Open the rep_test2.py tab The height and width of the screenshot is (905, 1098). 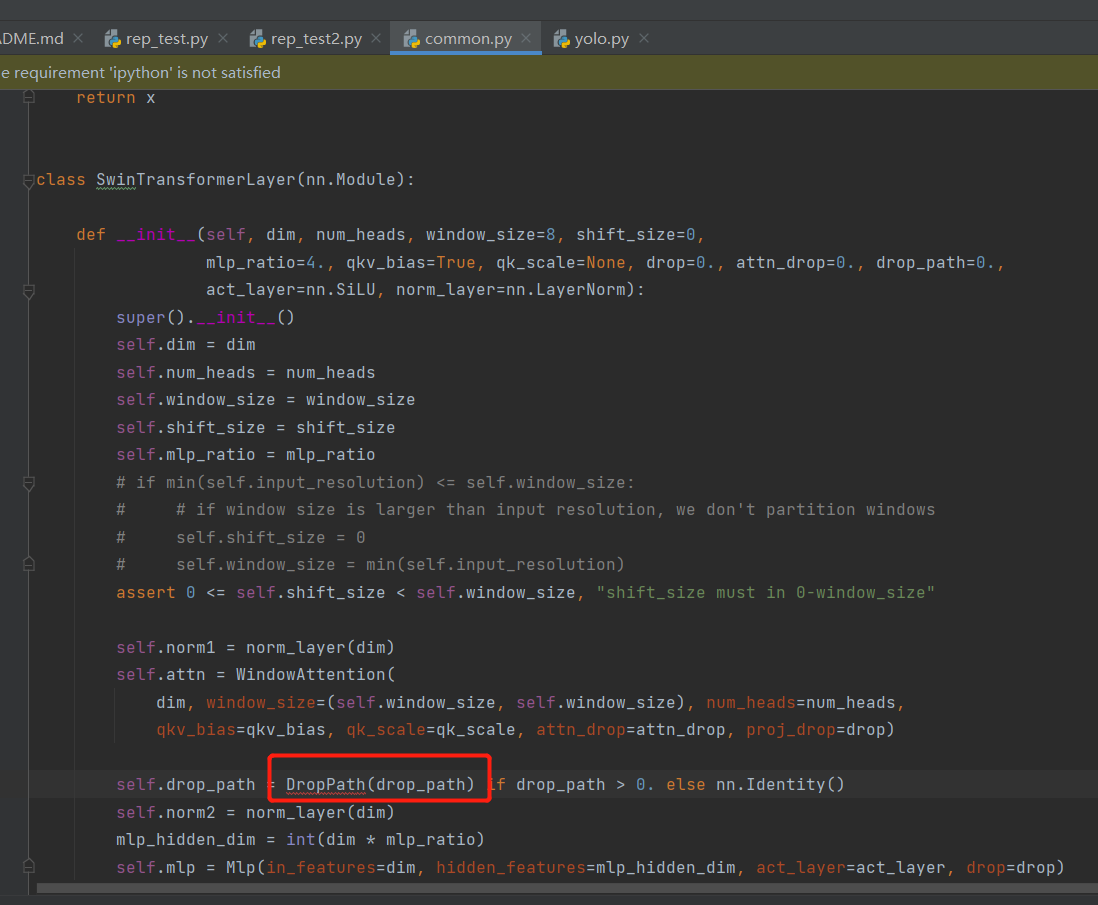click(x=316, y=39)
